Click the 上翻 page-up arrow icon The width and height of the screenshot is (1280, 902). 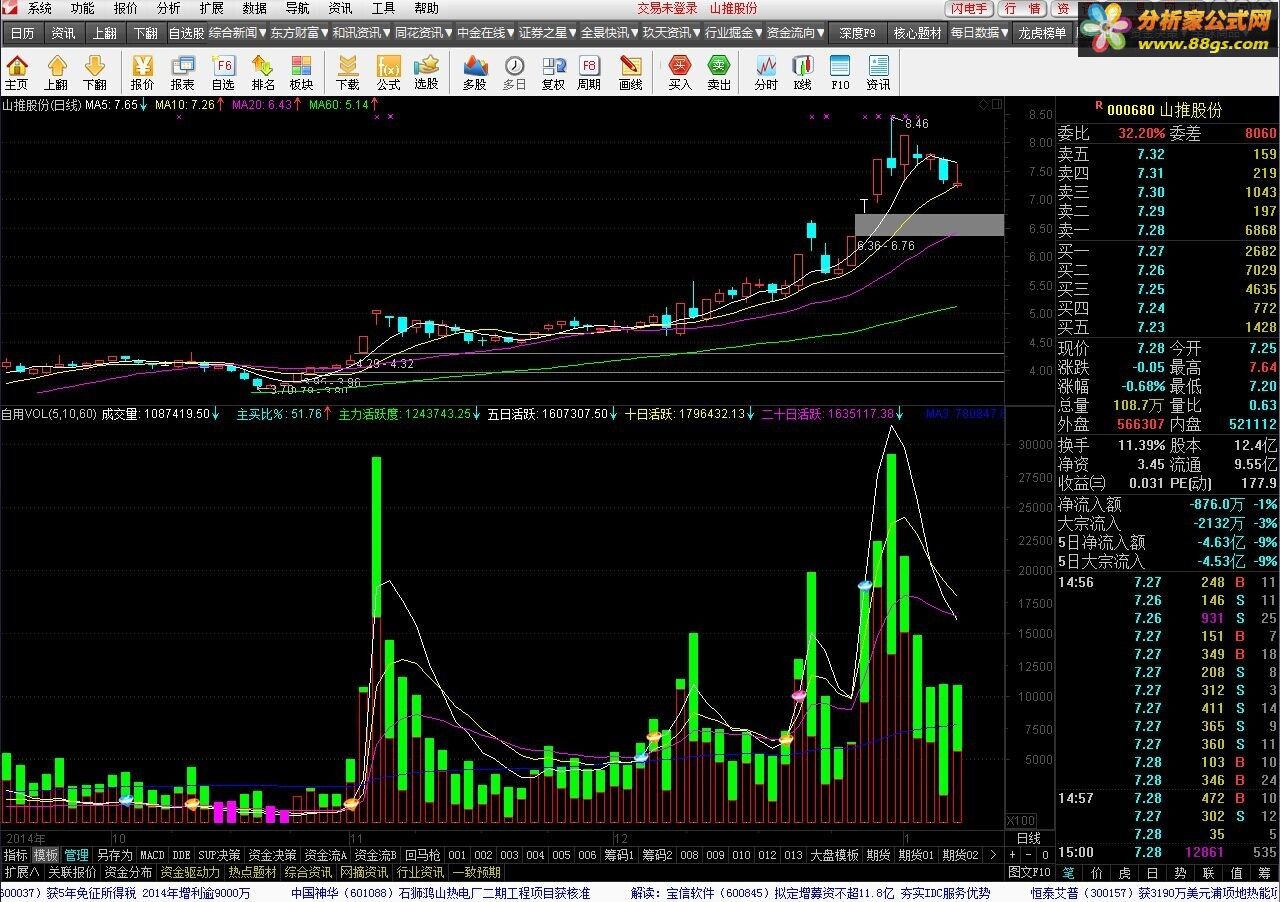point(55,73)
